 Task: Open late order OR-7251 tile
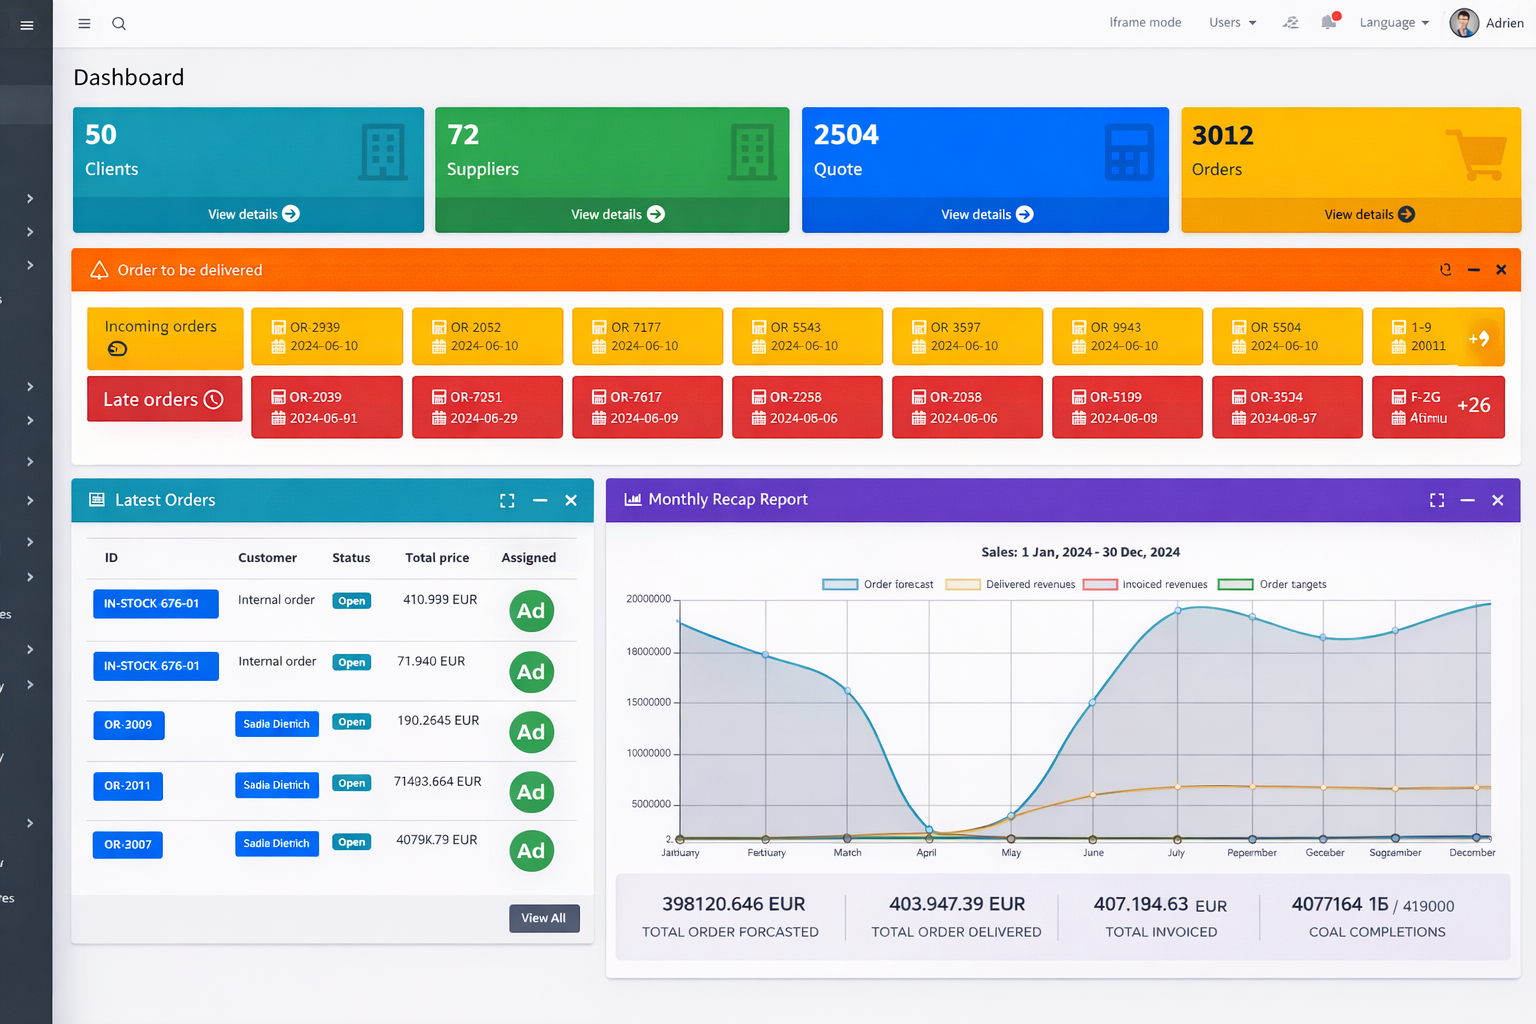487,407
